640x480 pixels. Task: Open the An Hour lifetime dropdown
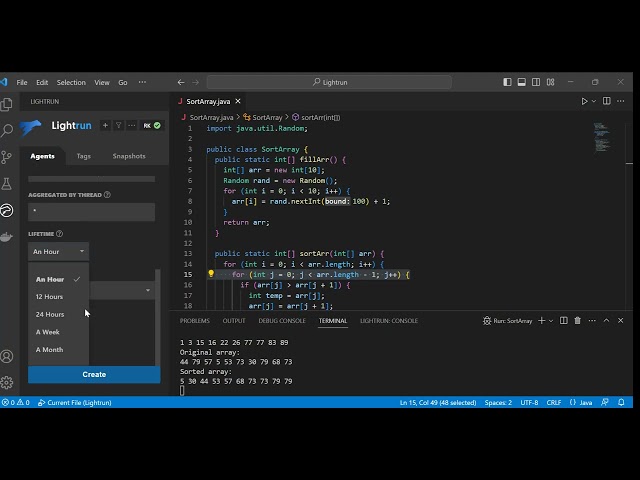coord(58,251)
